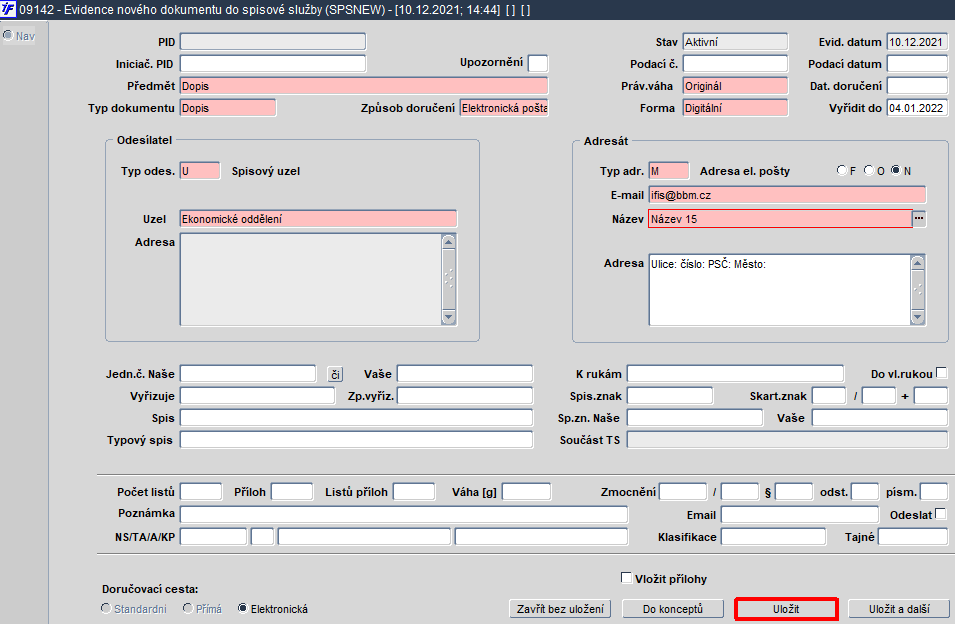Viewport: 955px width, 624px height.
Task: Click the Dat. doručení field
Action: [917, 86]
